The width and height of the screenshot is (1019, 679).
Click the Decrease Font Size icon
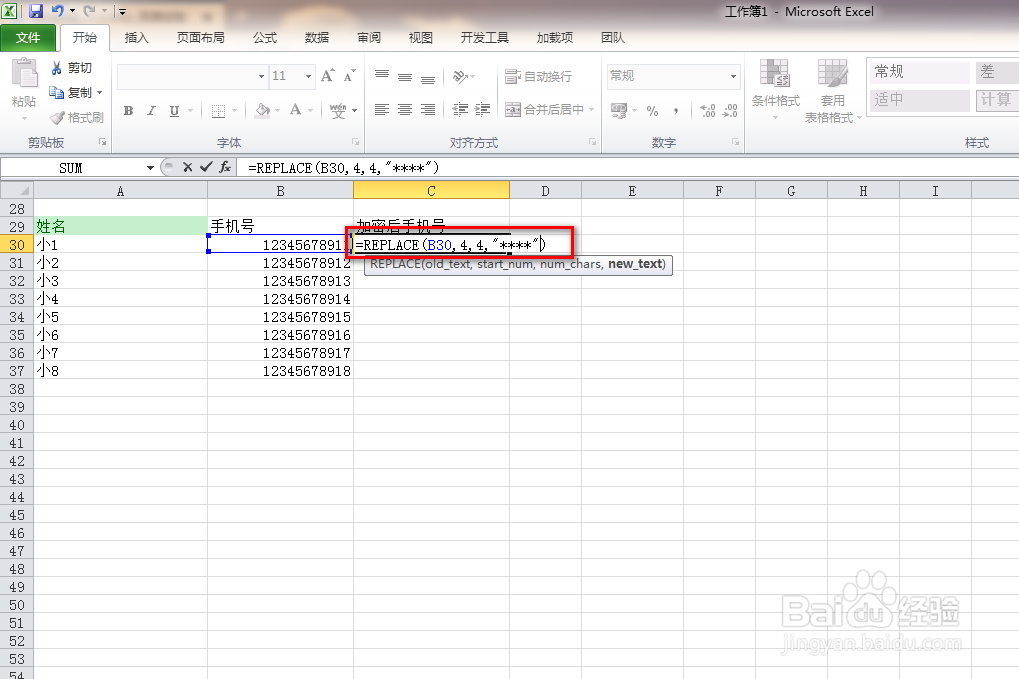click(350, 76)
